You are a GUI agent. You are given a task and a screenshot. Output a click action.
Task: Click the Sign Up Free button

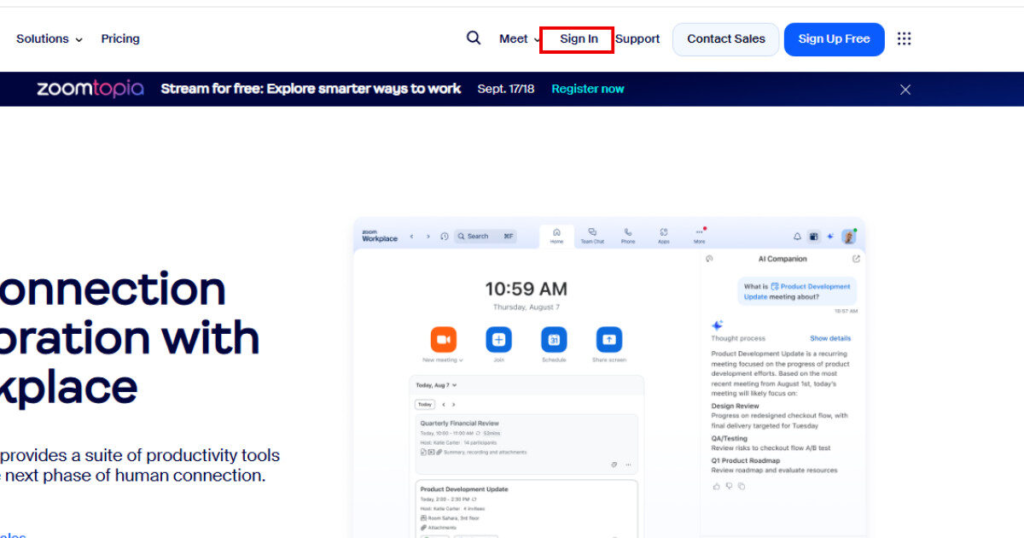coord(834,39)
